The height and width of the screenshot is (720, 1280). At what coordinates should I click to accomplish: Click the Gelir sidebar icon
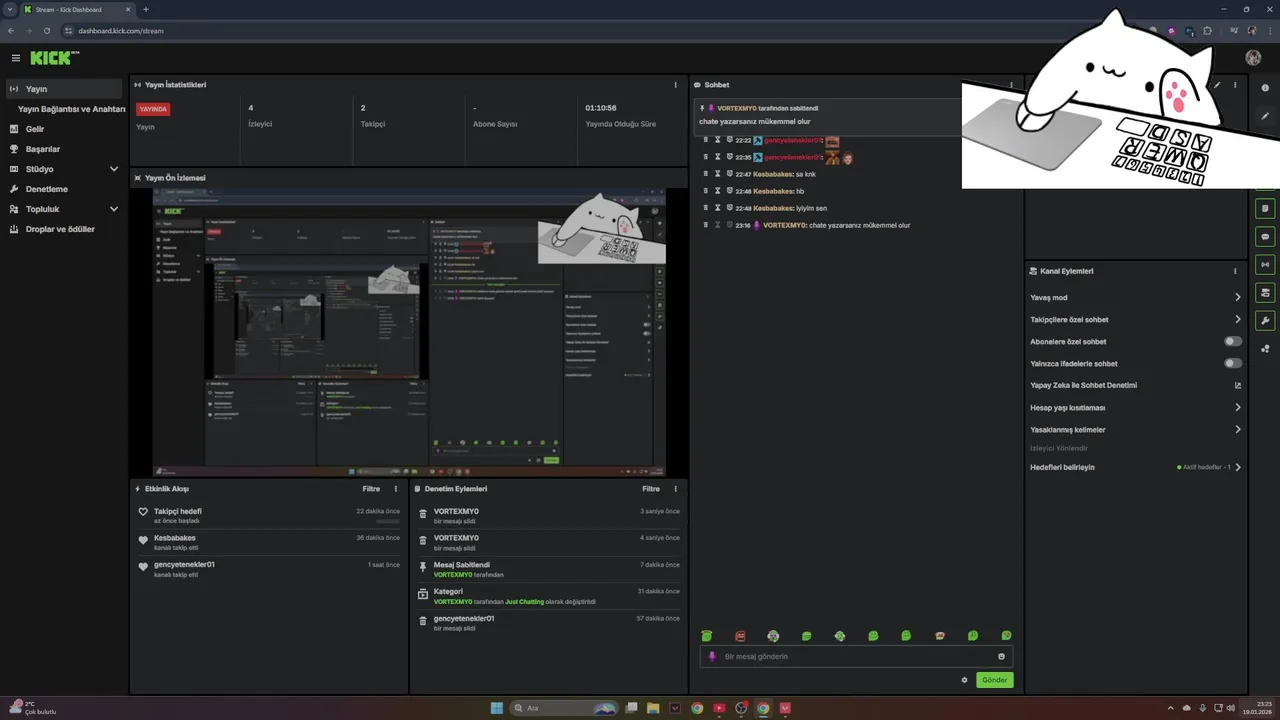(x=14, y=129)
